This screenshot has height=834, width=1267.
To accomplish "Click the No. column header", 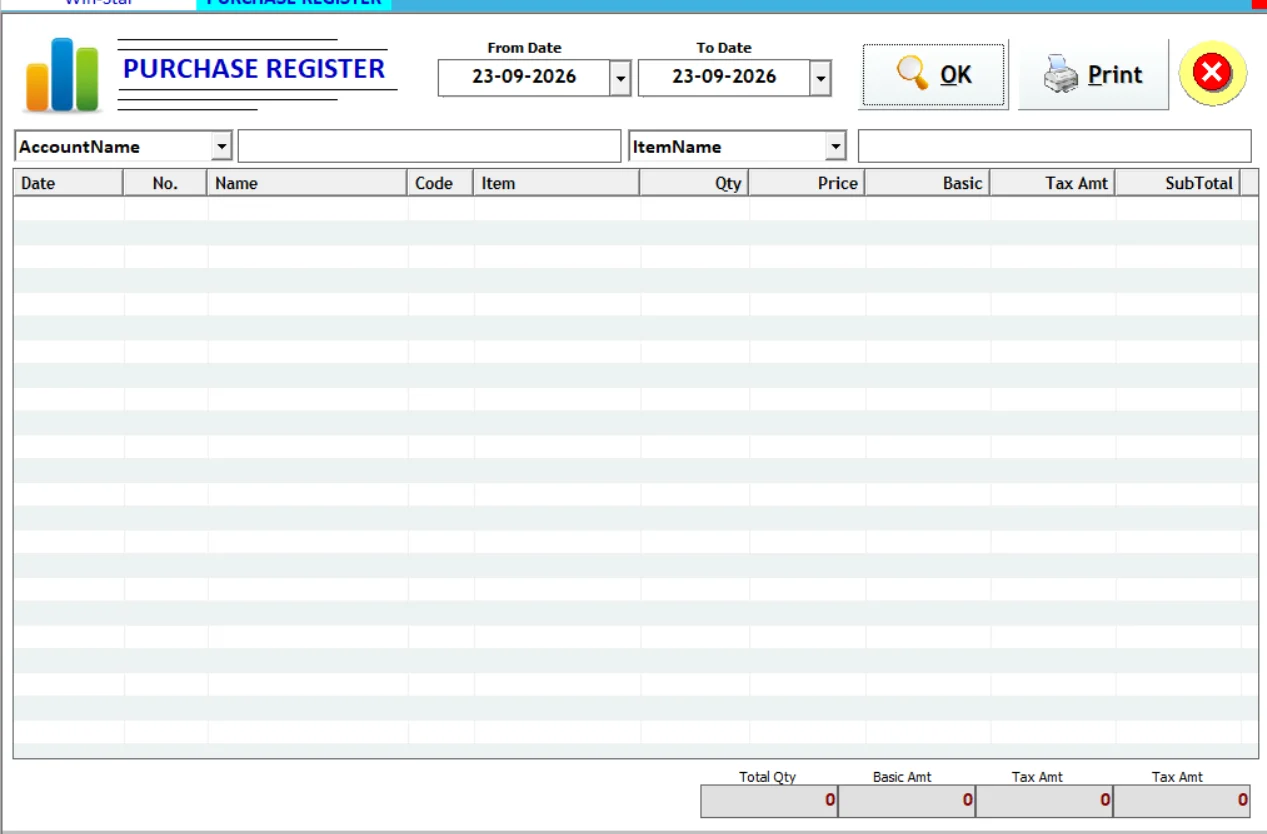I will tap(165, 183).
